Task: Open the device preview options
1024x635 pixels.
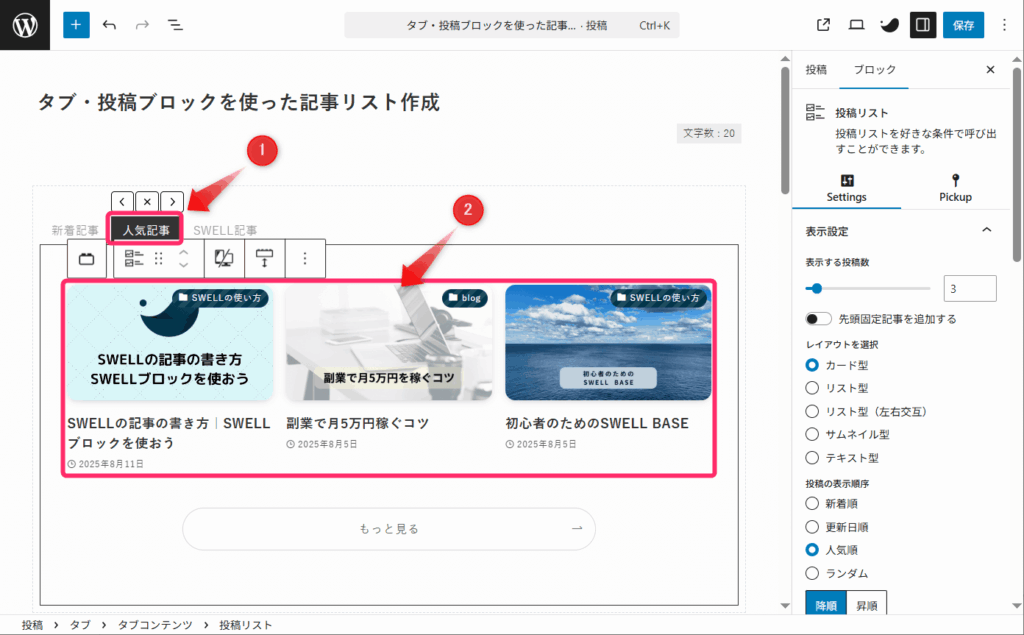Action: 856,25
